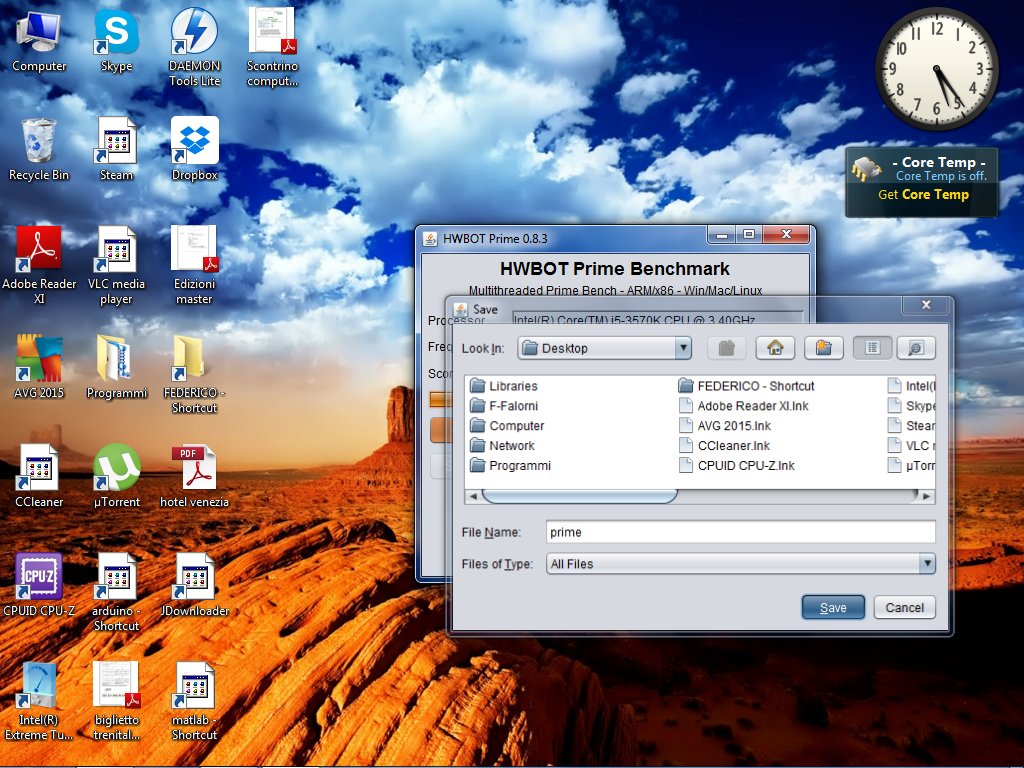Select Adobe Reader XI.lnk file
The image size is (1024, 768).
click(x=744, y=406)
